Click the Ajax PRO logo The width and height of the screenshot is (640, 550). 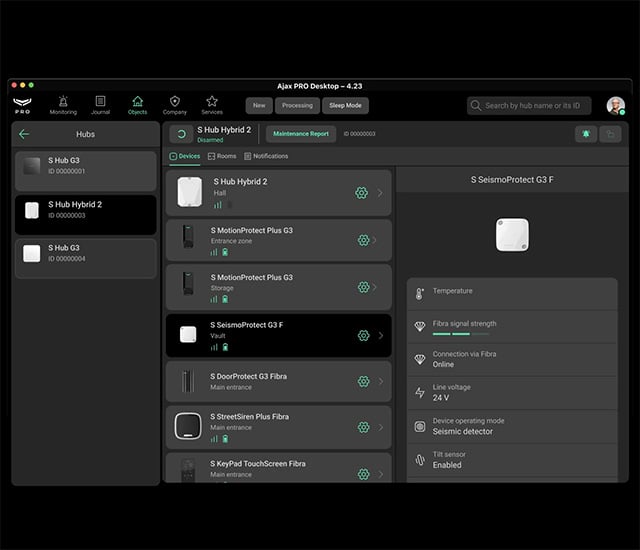pos(22,105)
